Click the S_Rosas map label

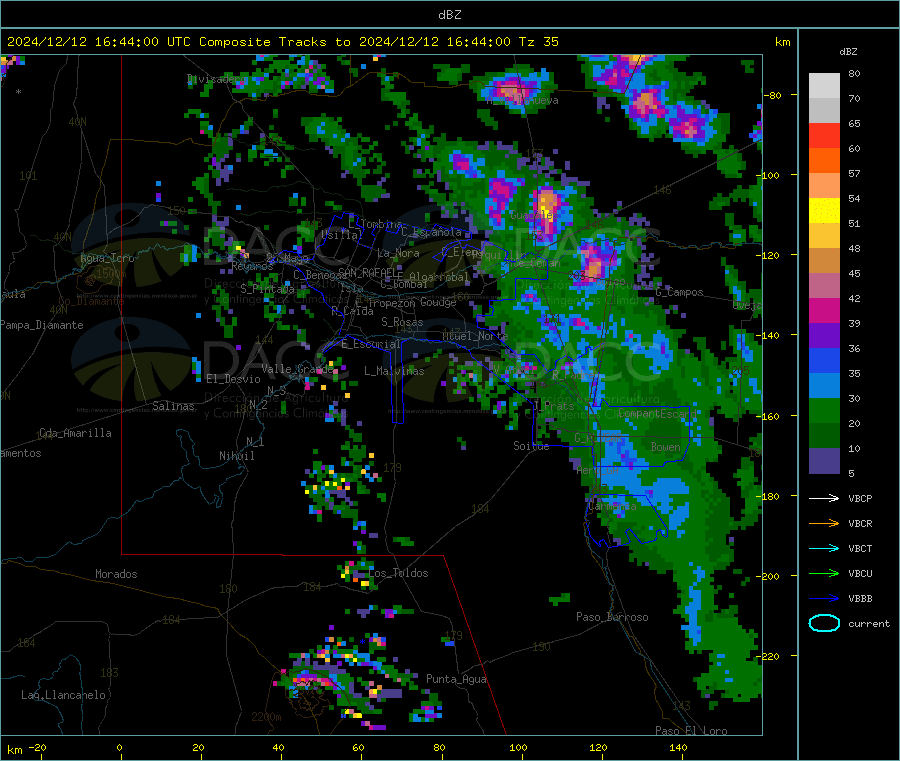(x=402, y=322)
